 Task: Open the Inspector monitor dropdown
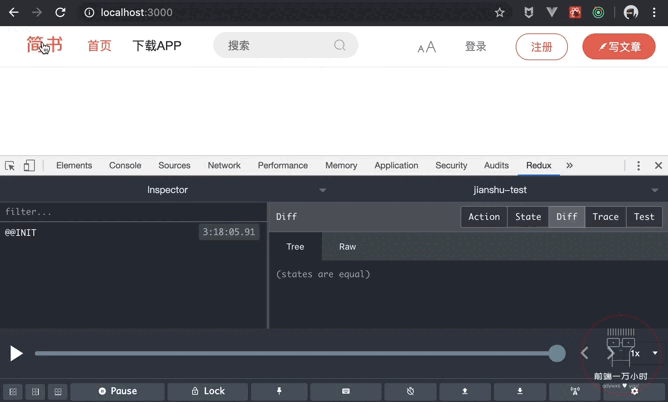click(x=167, y=190)
